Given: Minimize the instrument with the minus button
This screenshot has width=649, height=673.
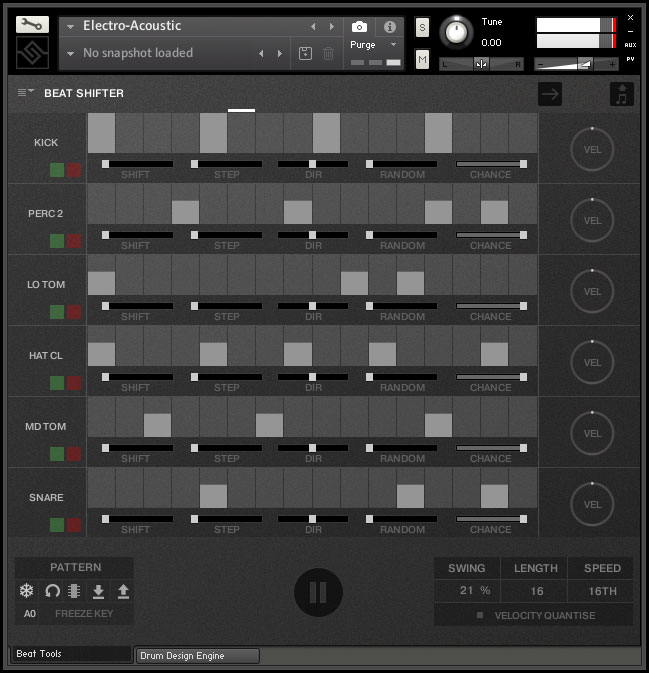Looking at the screenshot, I should pyautogui.click(x=630, y=31).
